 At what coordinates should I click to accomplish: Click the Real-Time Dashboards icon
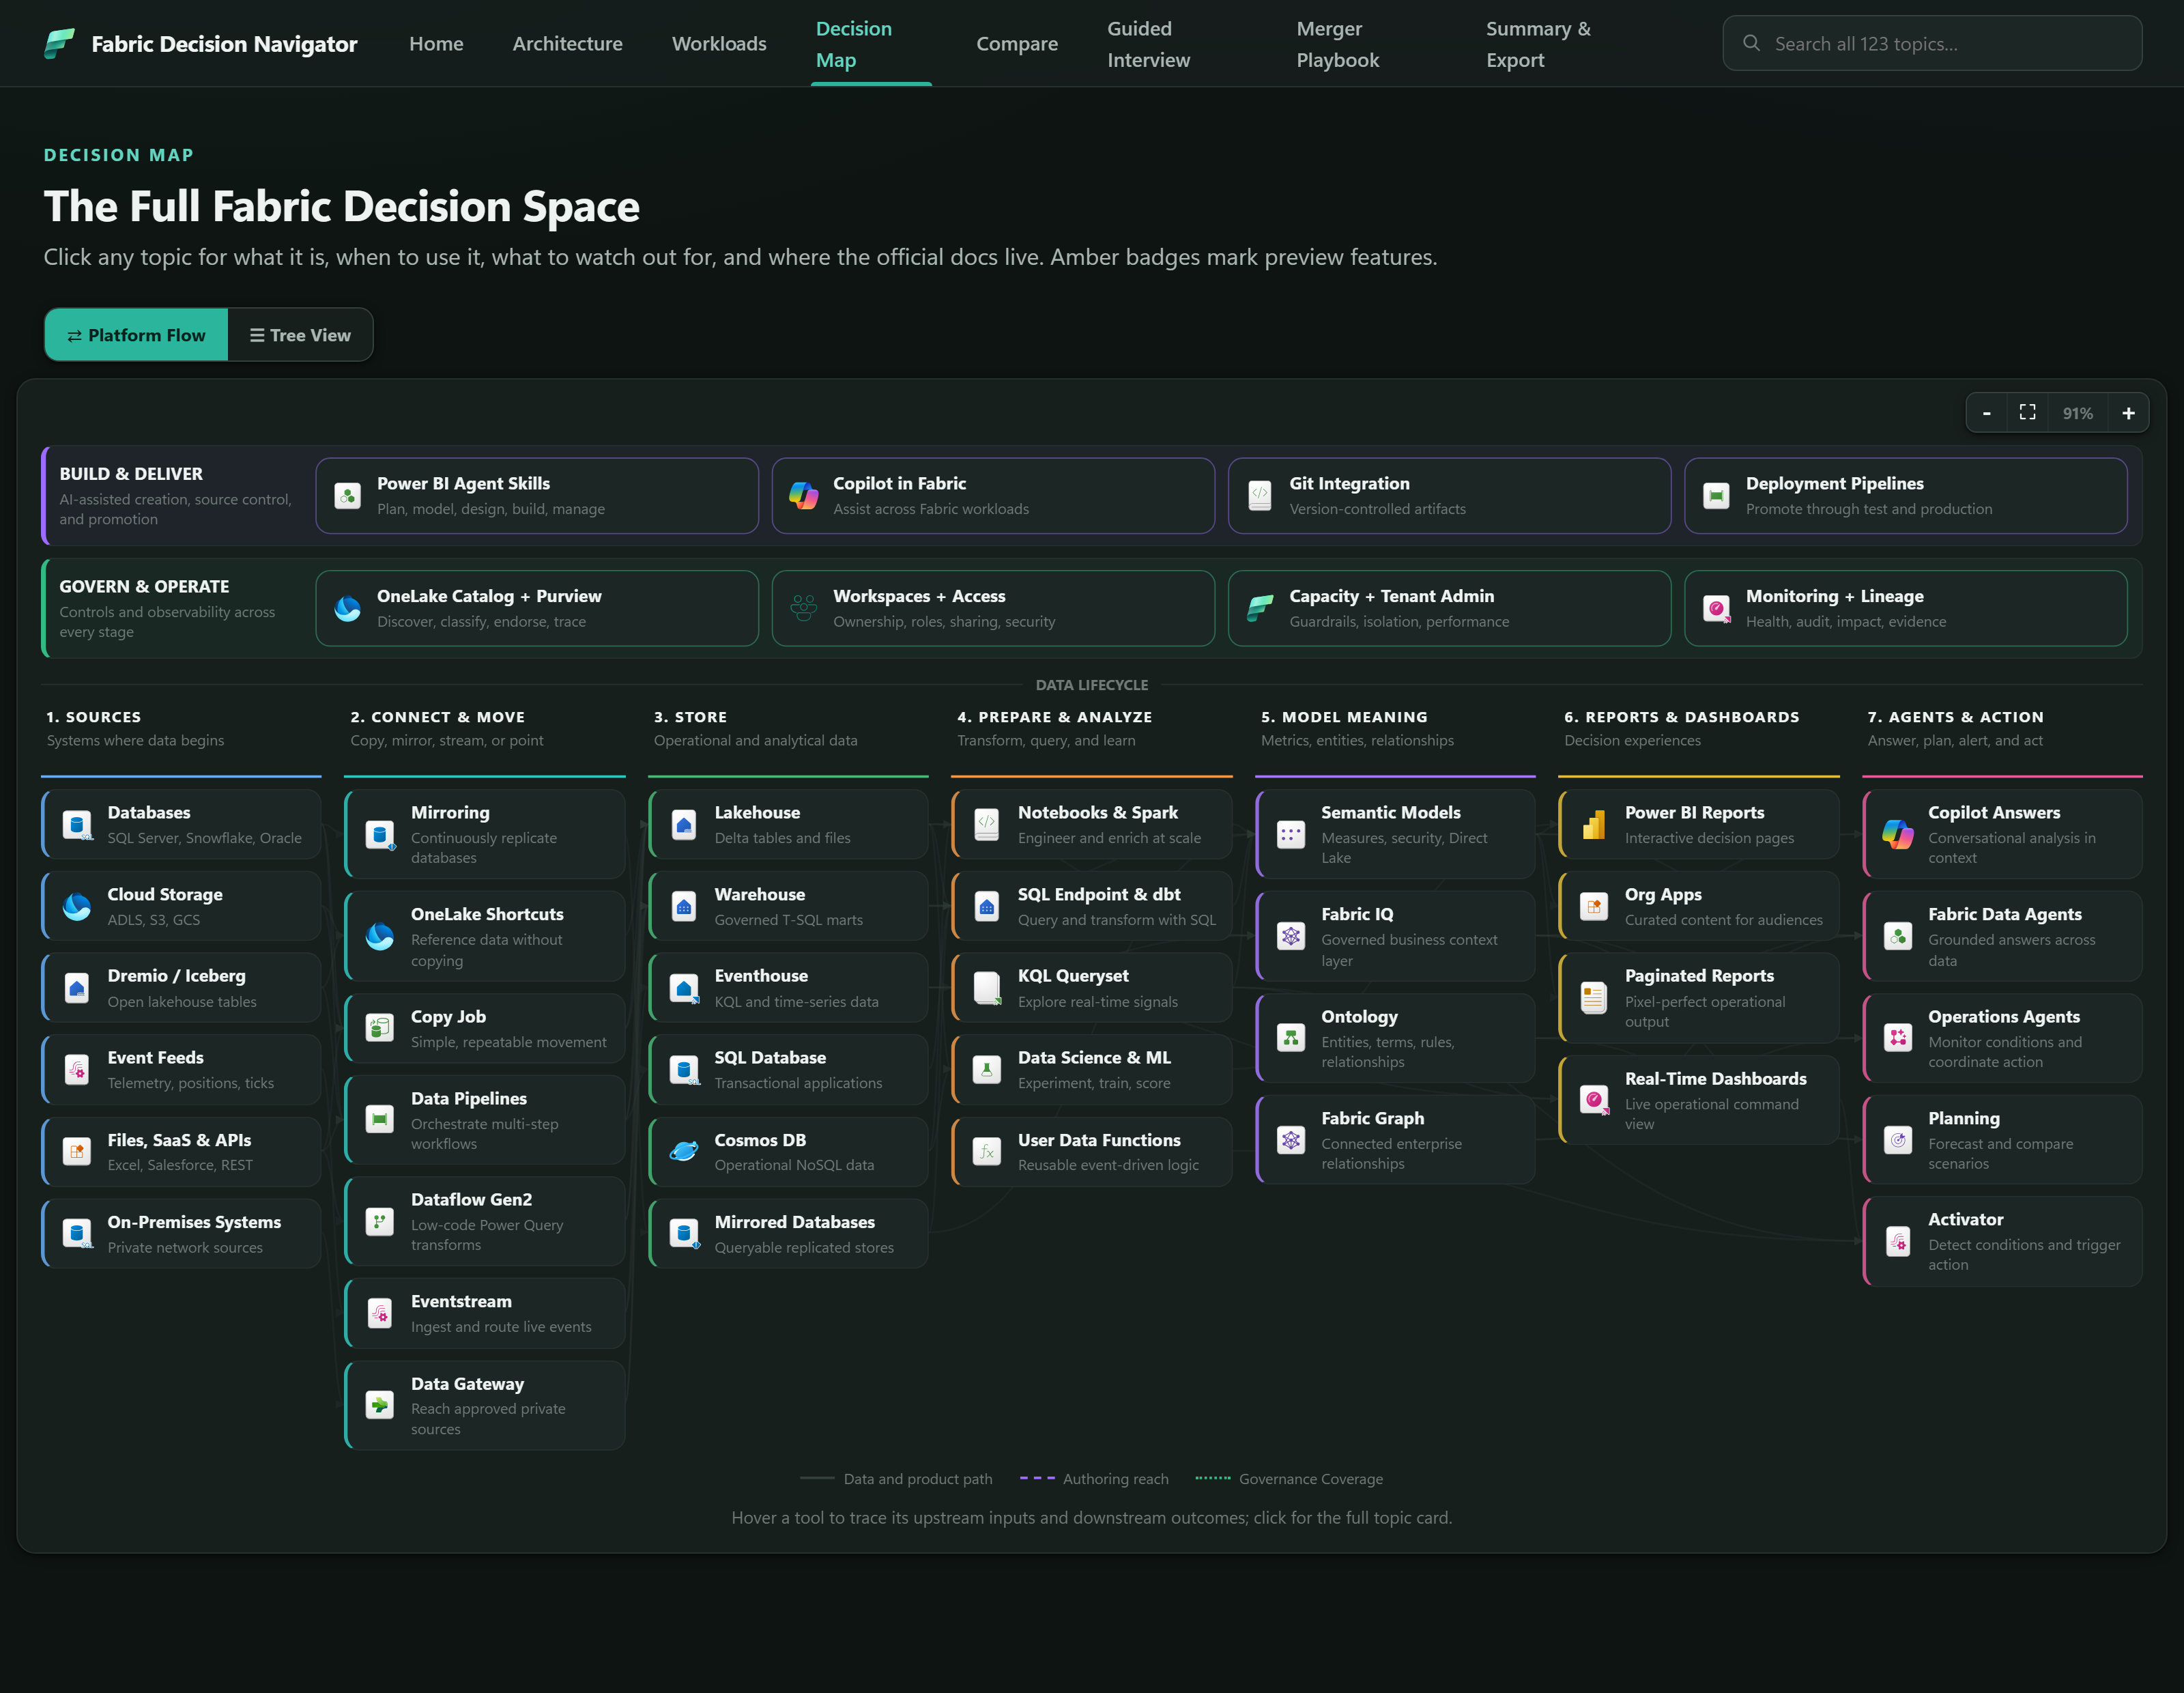[1594, 1100]
